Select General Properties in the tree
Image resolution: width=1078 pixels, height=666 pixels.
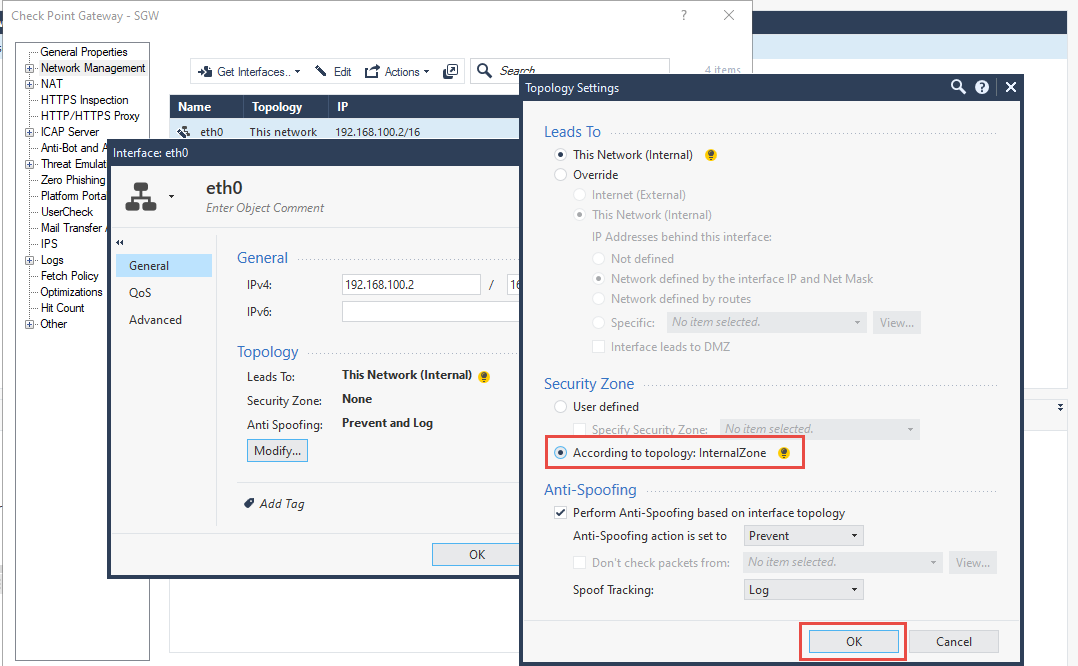[x=84, y=52]
